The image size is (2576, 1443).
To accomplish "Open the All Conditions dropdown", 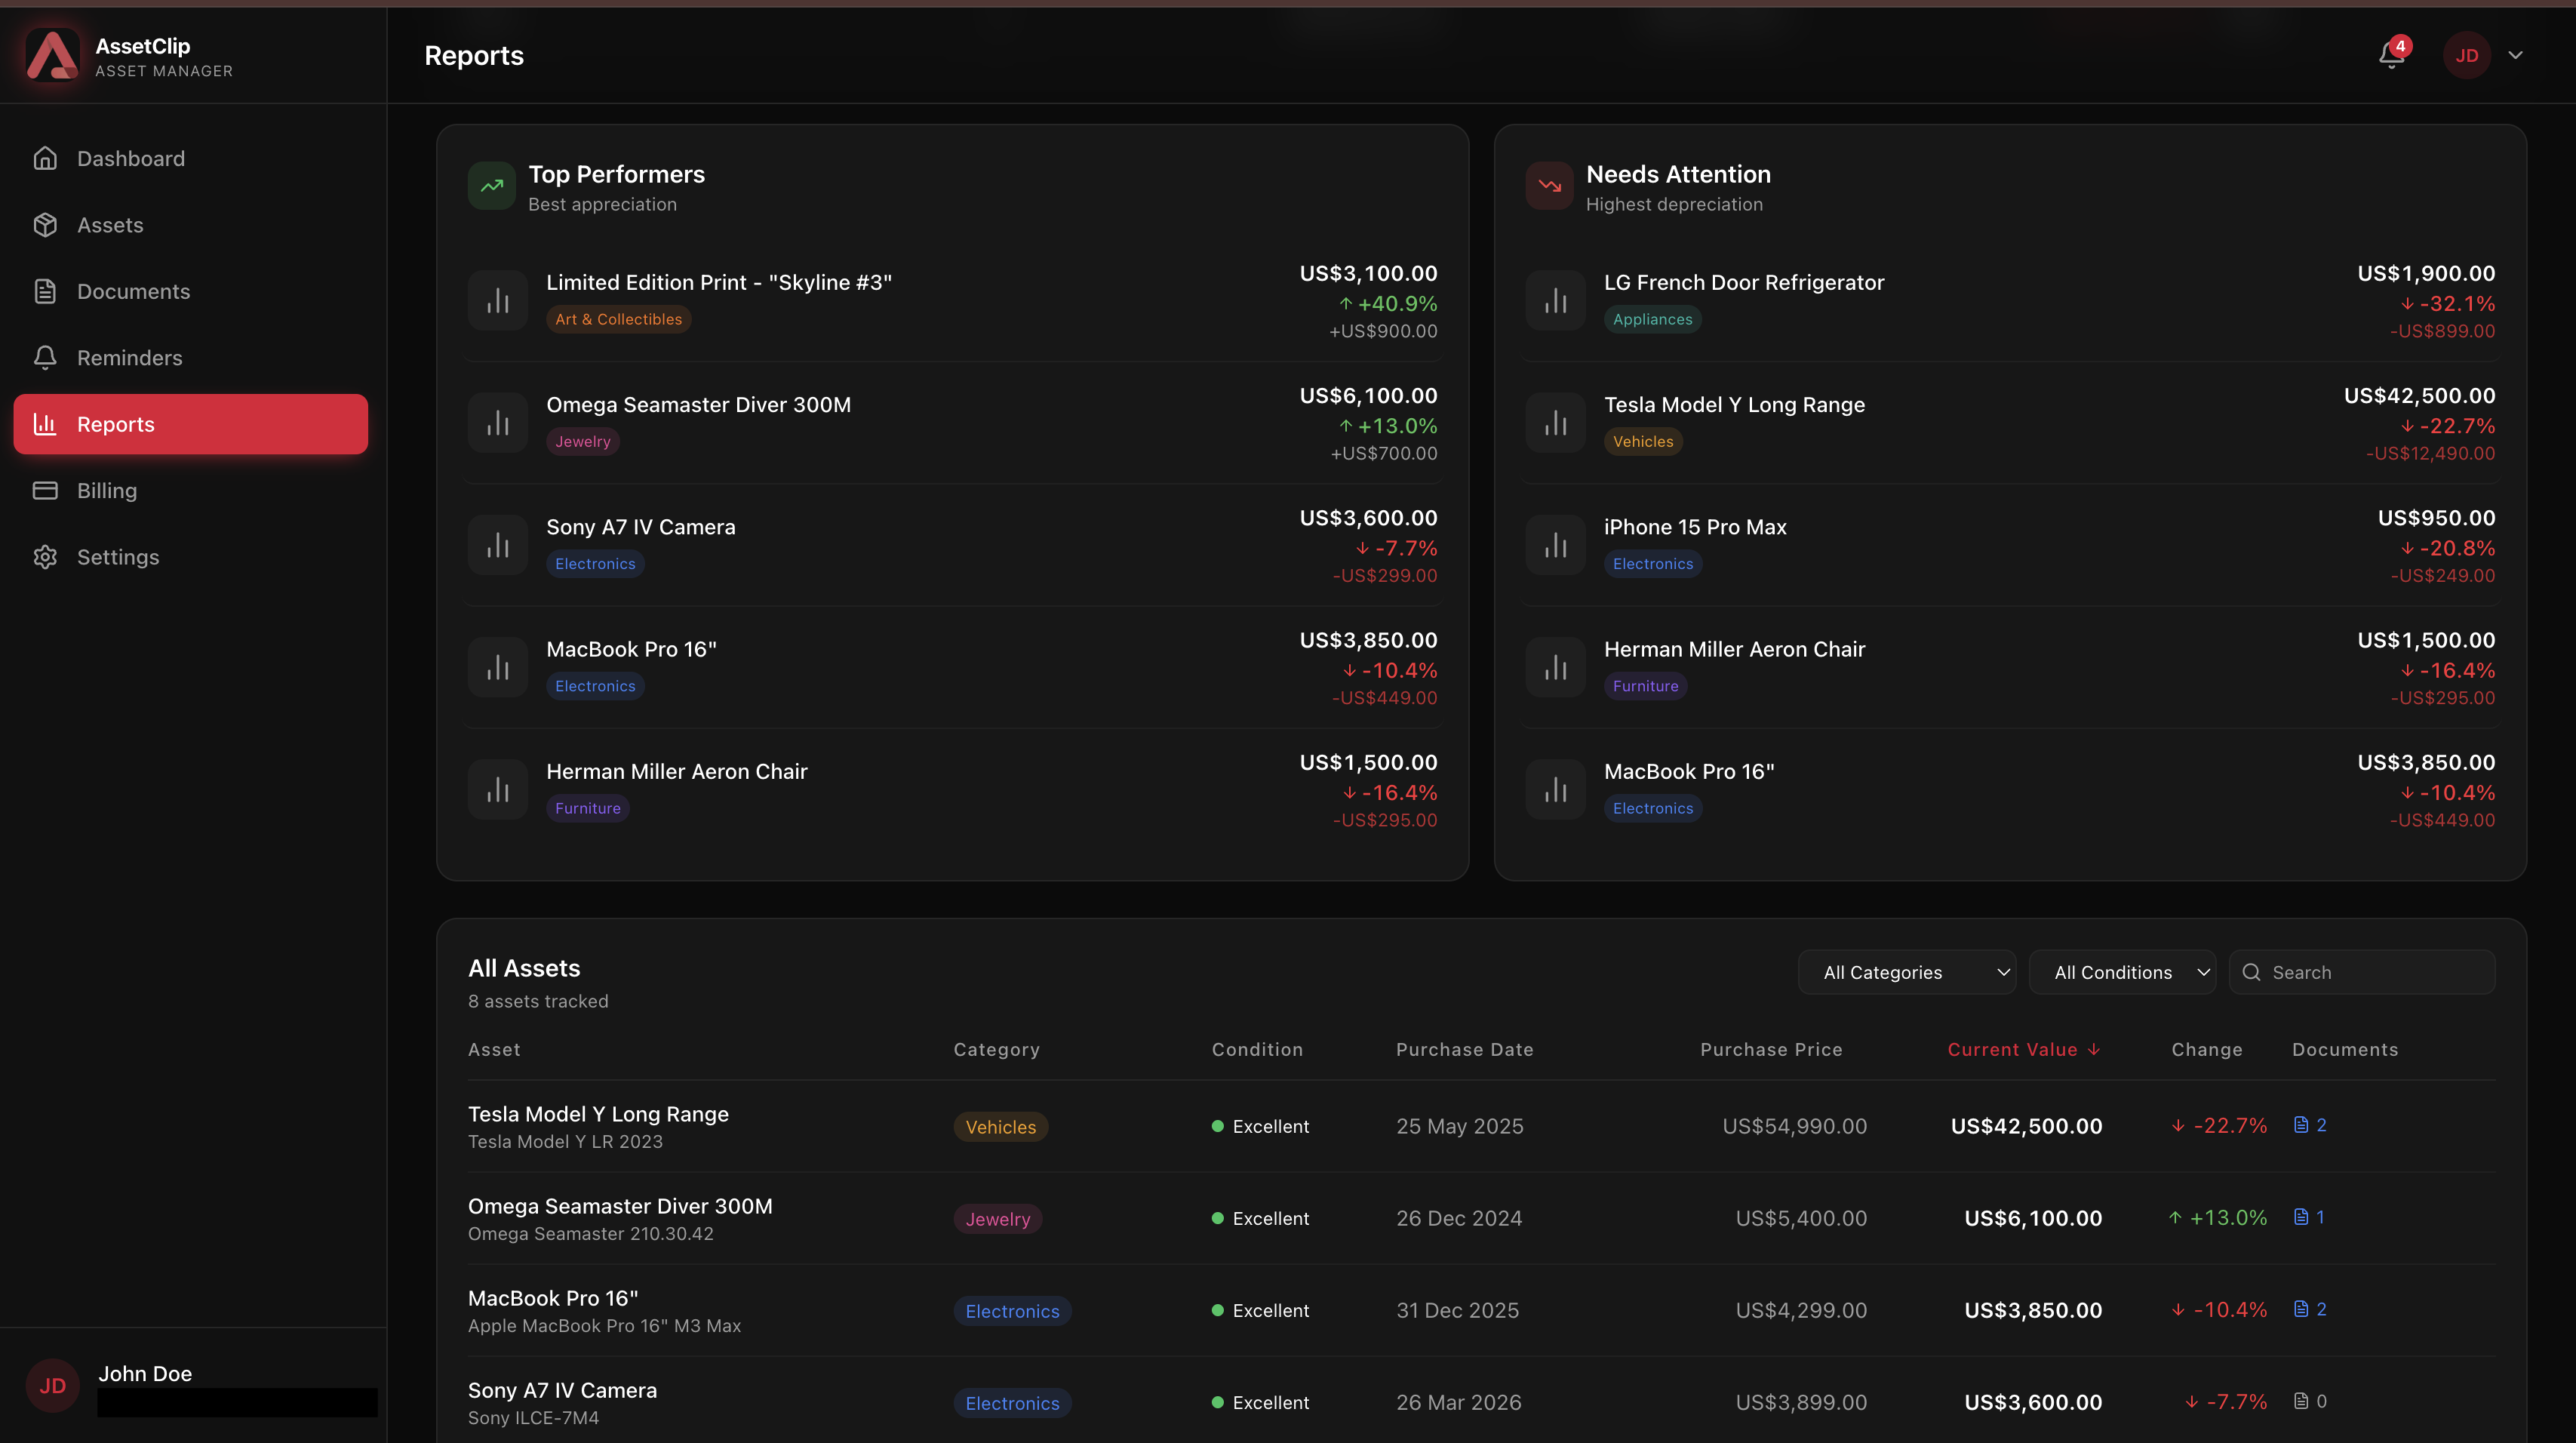I will click(2122, 972).
